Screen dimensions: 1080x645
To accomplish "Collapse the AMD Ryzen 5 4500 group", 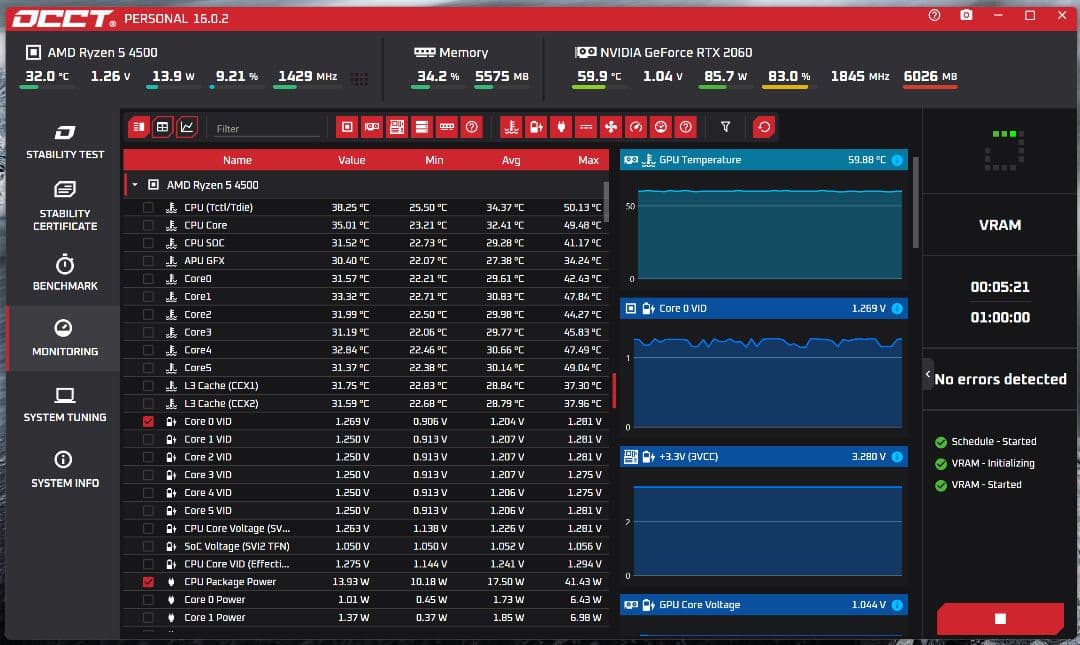I will tap(135, 185).
